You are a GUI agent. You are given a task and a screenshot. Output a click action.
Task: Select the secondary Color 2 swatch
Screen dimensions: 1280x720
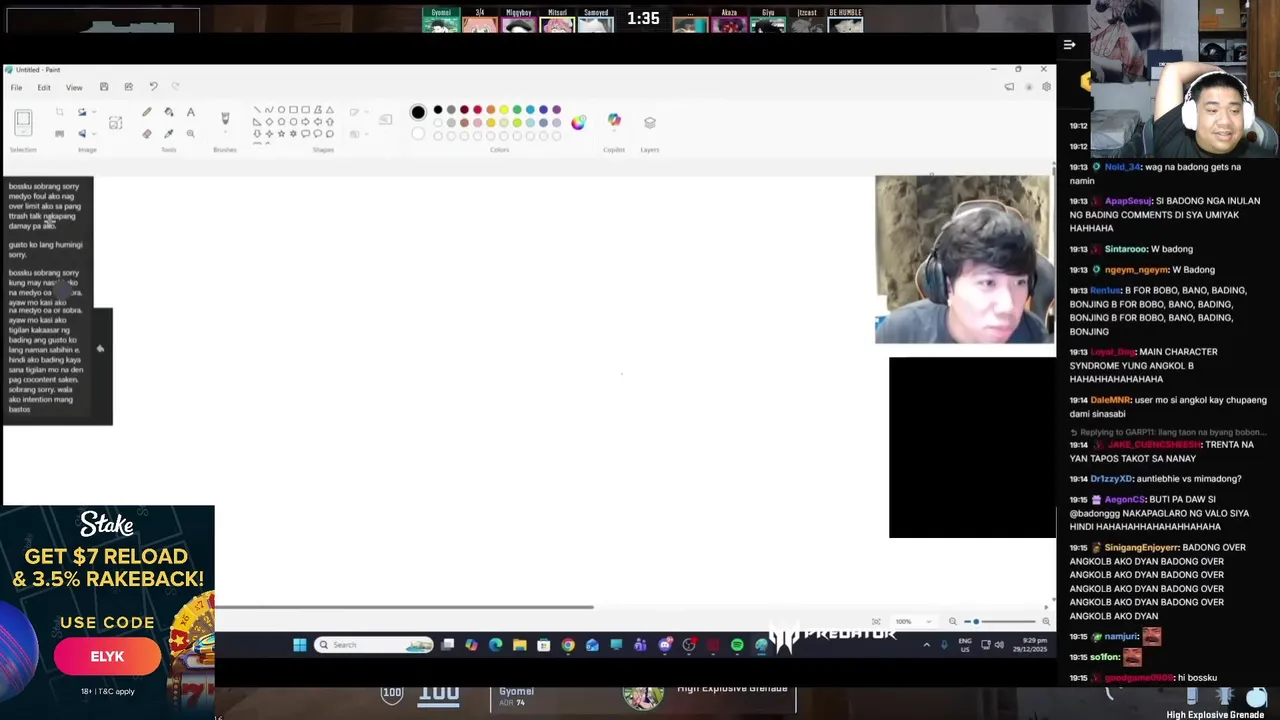pos(418,133)
